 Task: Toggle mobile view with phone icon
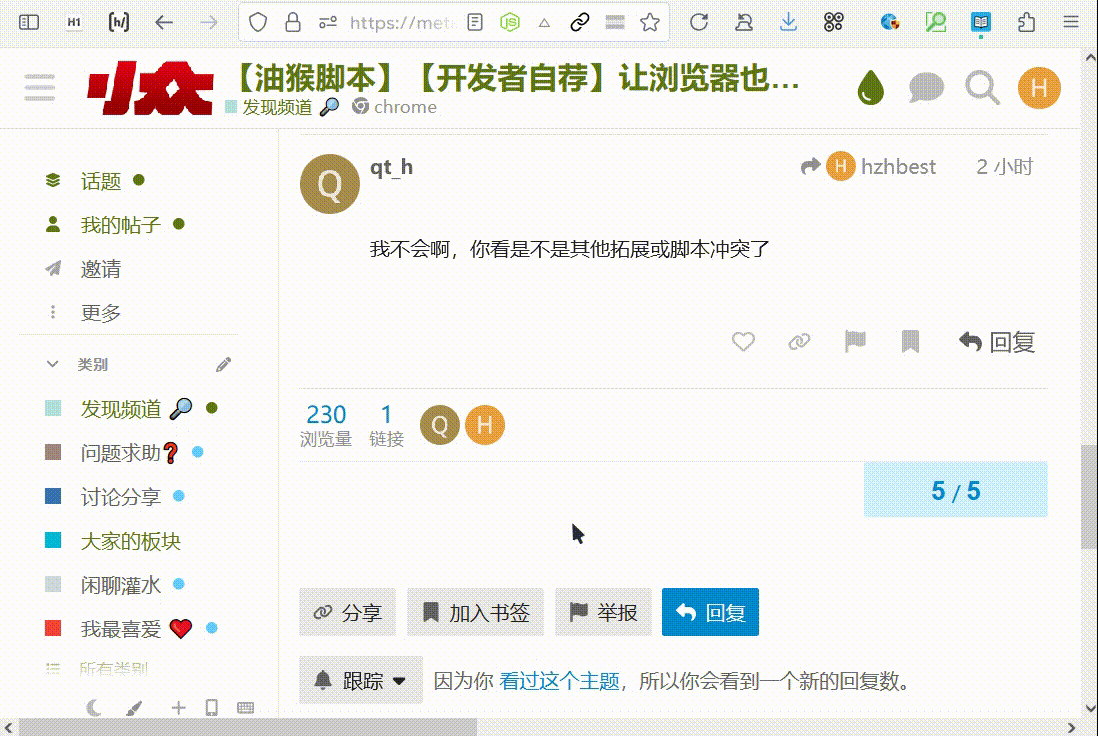[212, 708]
